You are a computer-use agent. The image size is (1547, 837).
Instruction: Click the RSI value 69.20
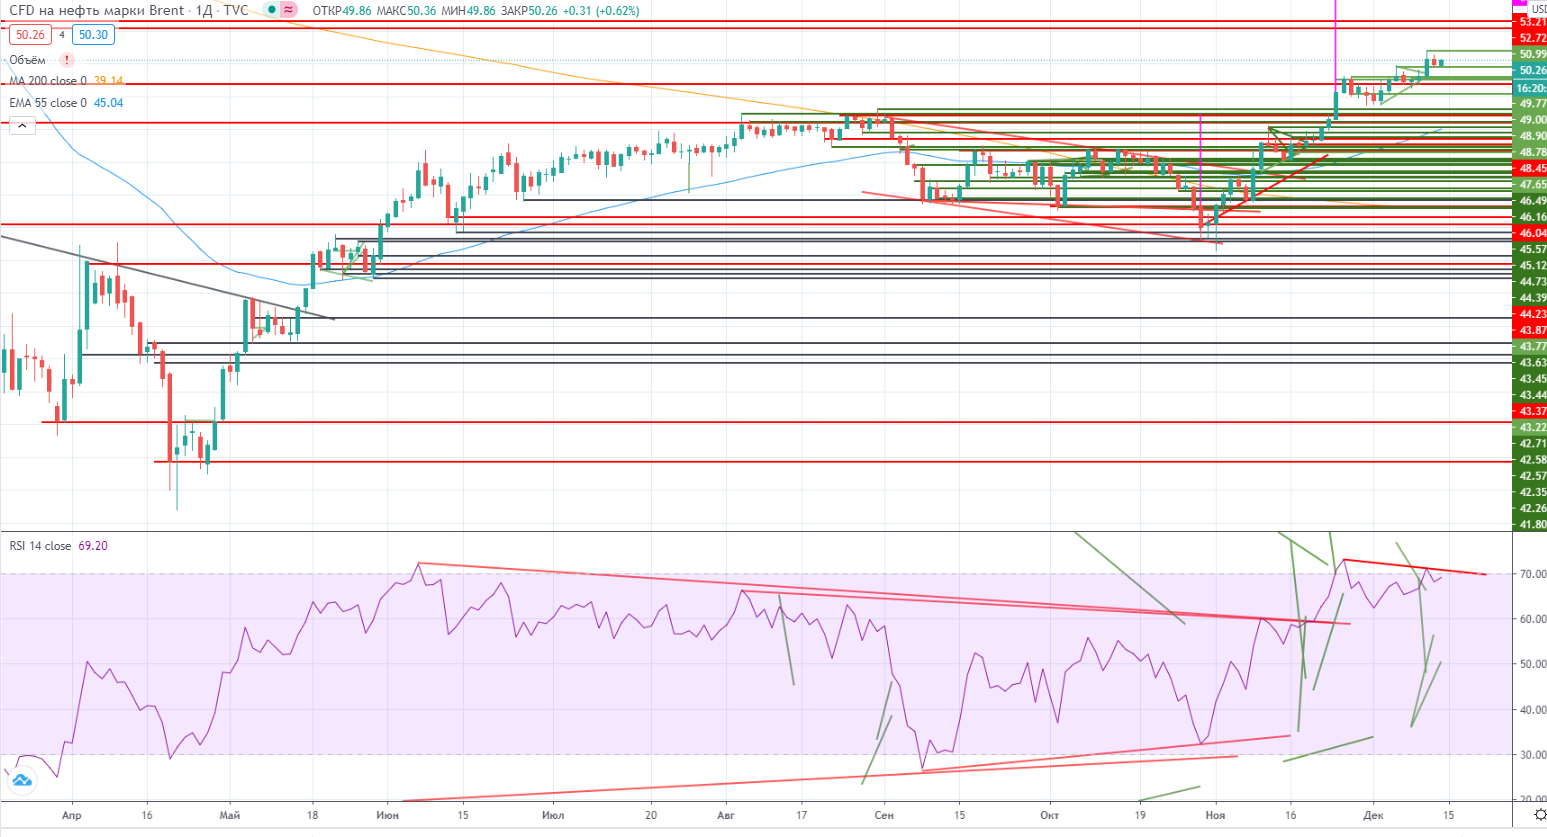tap(93, 546)
